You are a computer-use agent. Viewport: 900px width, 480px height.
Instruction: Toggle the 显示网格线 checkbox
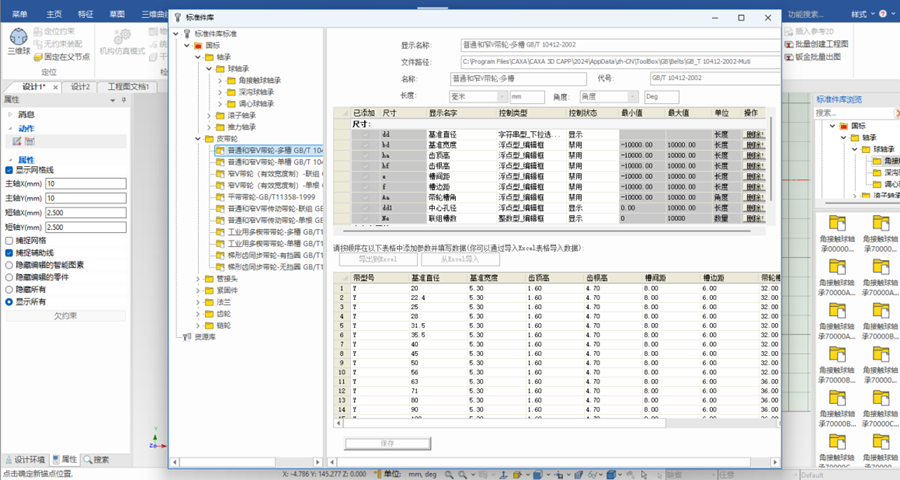tap(9, 170)
